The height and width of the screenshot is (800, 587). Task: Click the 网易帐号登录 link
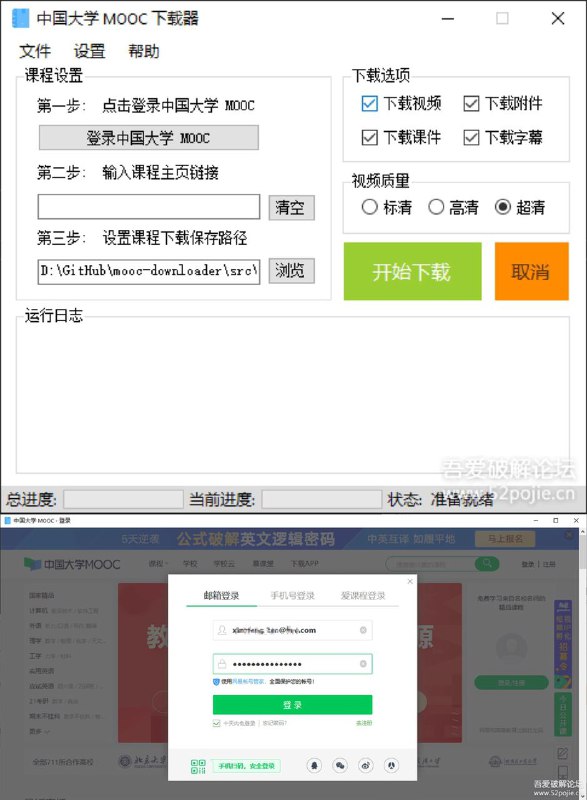[249, 682]
